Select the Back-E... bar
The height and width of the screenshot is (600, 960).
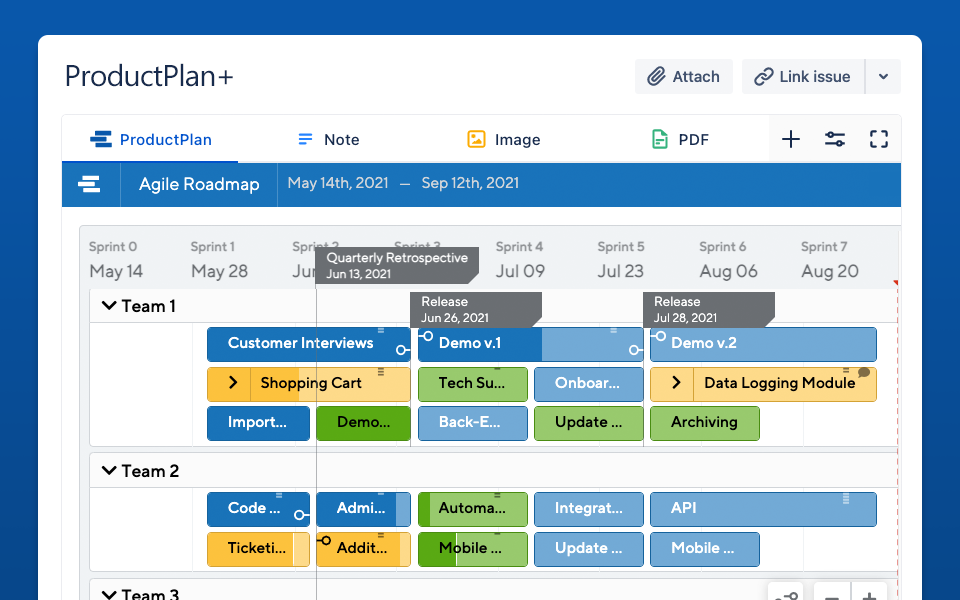(x=473, y=424)
